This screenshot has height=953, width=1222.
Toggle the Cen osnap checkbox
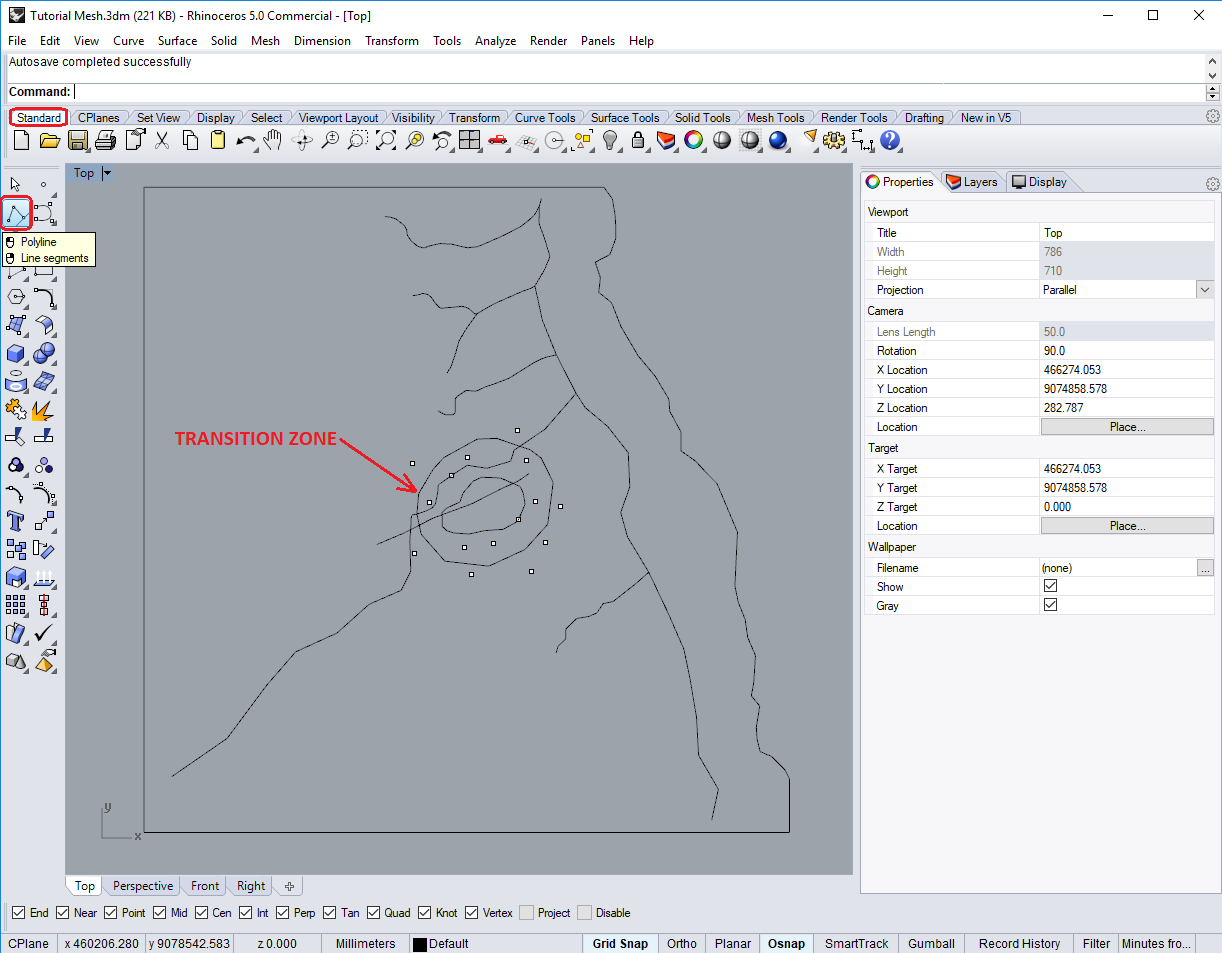pos(202,912)
